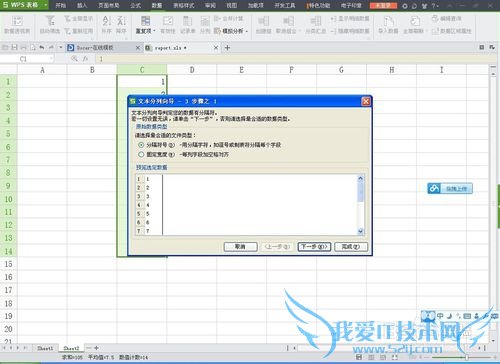
Task: Click the open folder icon in quick toolbar
Action: [5, 48]
